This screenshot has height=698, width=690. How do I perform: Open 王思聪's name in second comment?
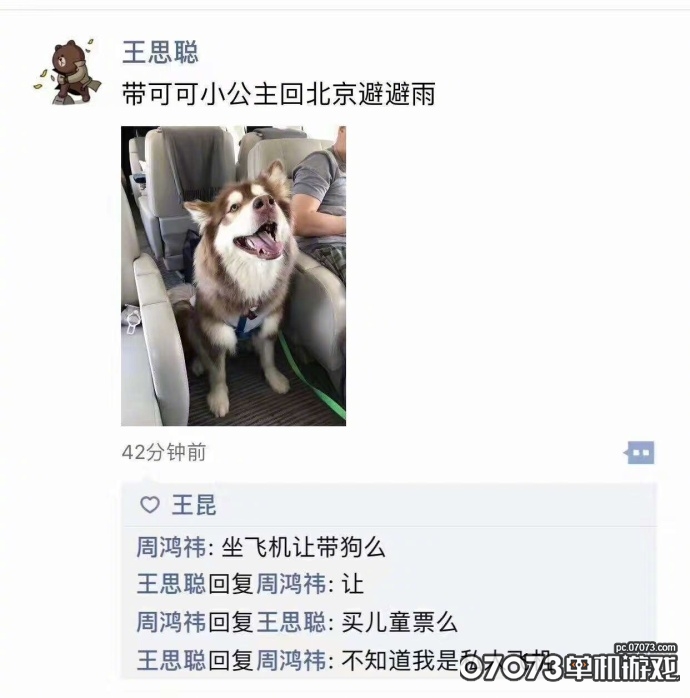click(x=171, y=584)
